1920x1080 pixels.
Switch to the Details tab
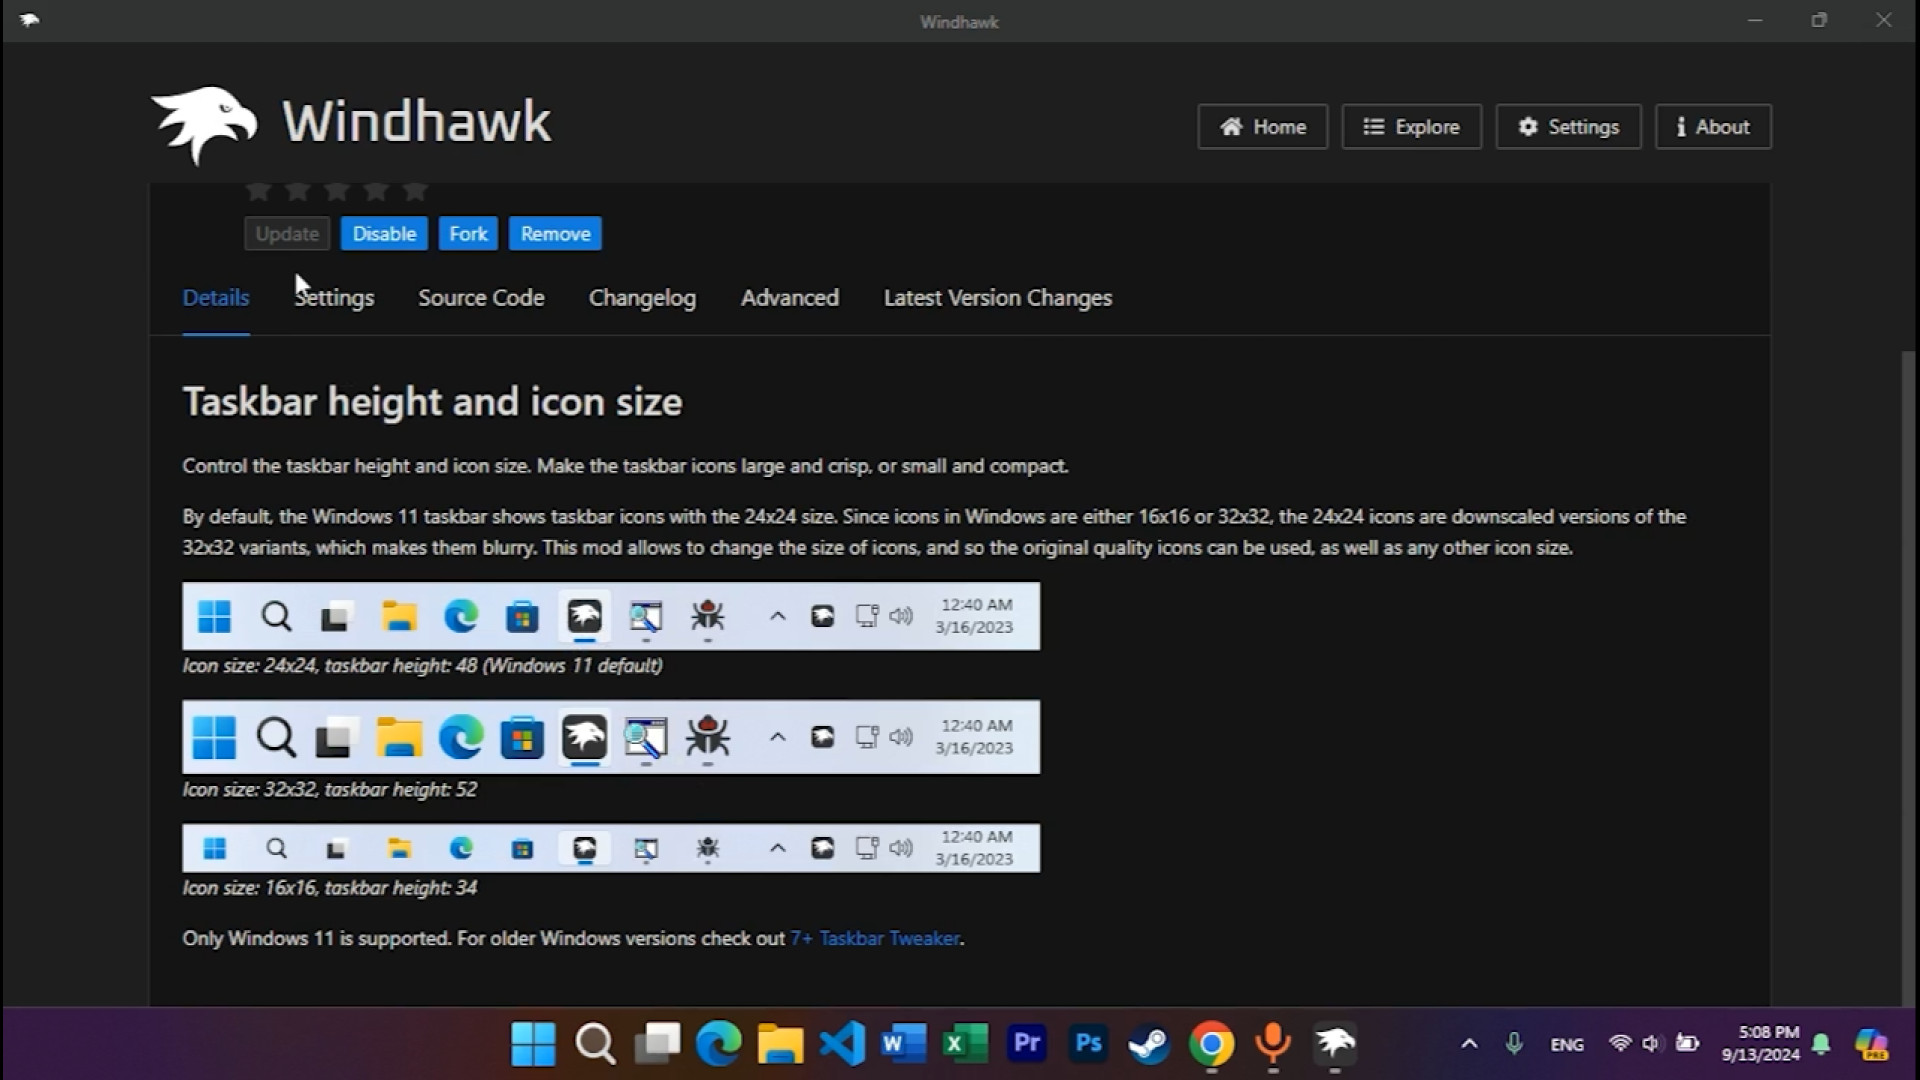216,298
